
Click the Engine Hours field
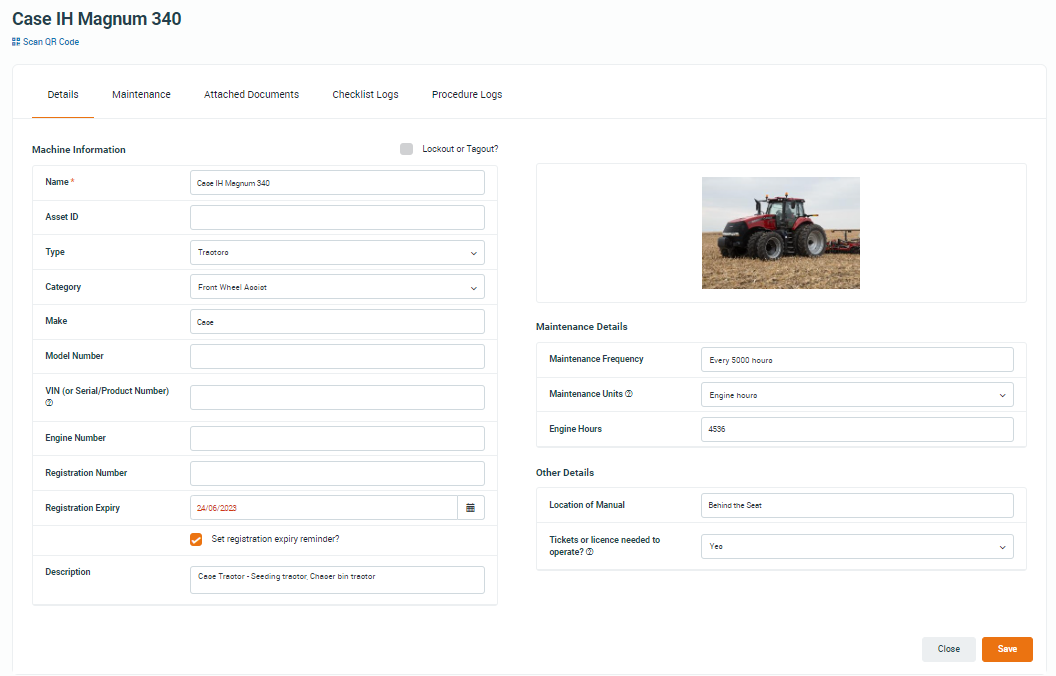857,429
